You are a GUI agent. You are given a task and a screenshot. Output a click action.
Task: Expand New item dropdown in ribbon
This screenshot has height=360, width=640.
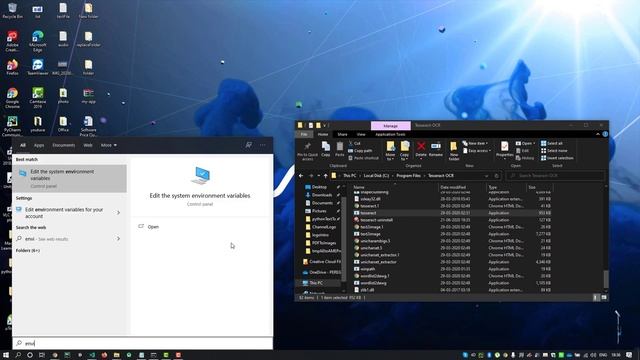pyautogui.click(x=487, y=143)
